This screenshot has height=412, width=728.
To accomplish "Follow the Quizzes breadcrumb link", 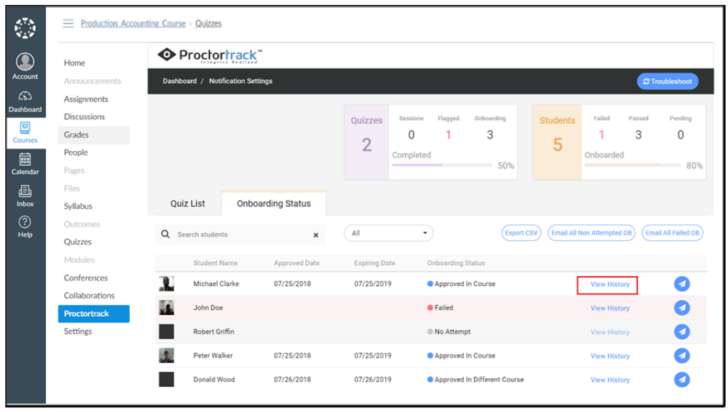I will click(x=208, y=23).
